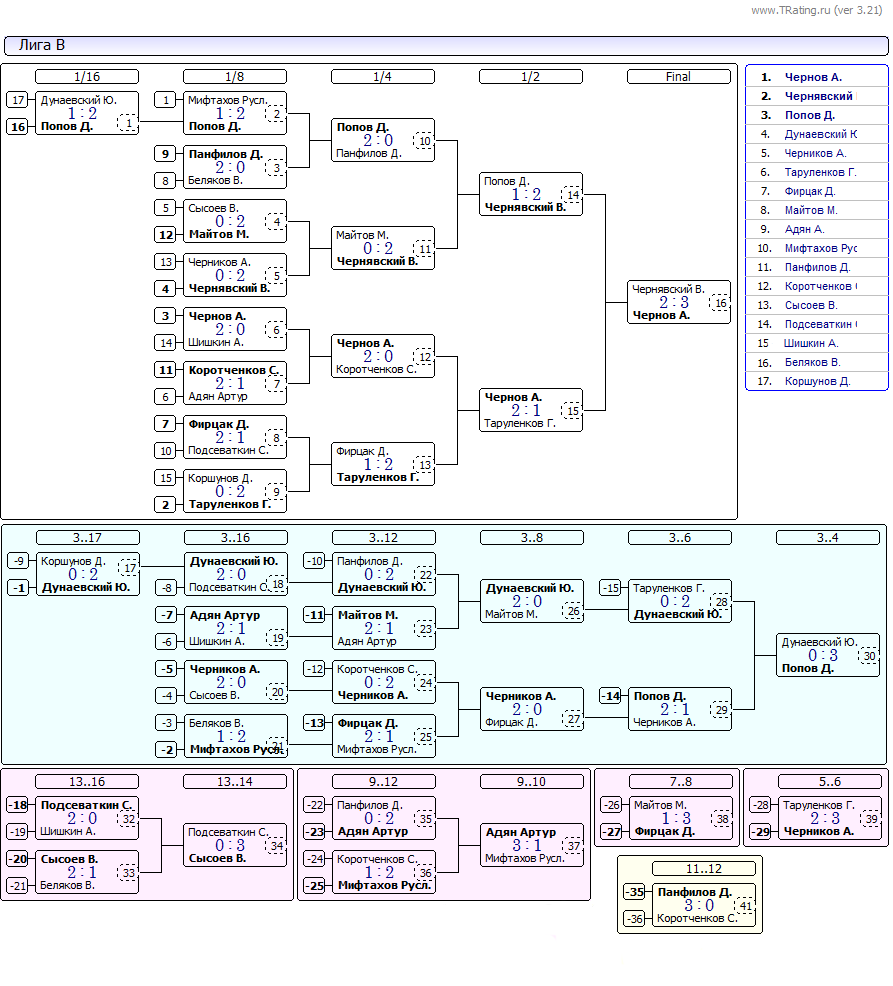The width and height of the screenshot is (893, 986).
Task: Click seed box "-35" beside Панфилов Д.
Action: [635, 892]
